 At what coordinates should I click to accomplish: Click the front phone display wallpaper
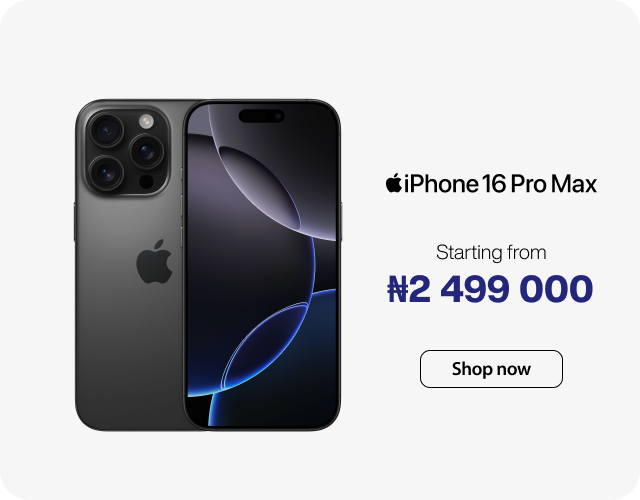pos(262,265)
